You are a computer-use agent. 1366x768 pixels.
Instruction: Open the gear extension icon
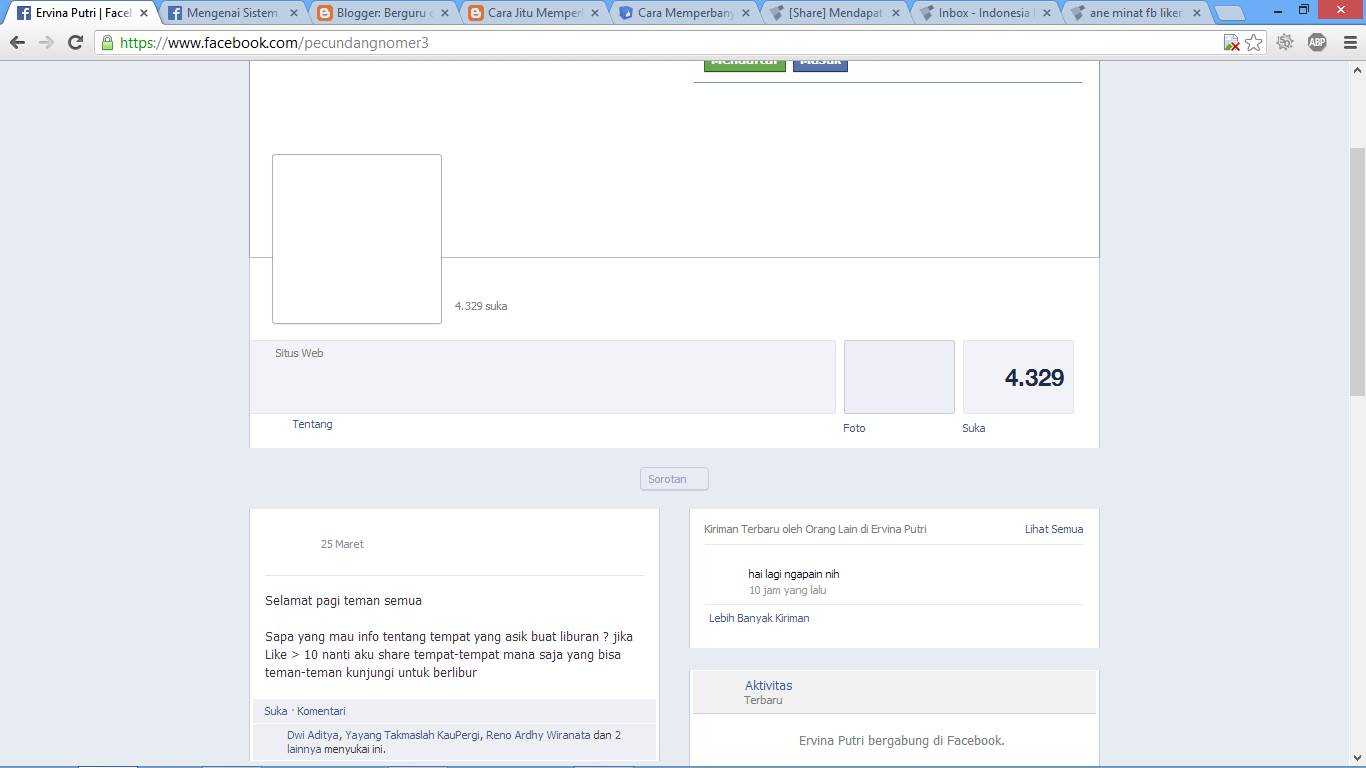click(x=1285, y=42)
